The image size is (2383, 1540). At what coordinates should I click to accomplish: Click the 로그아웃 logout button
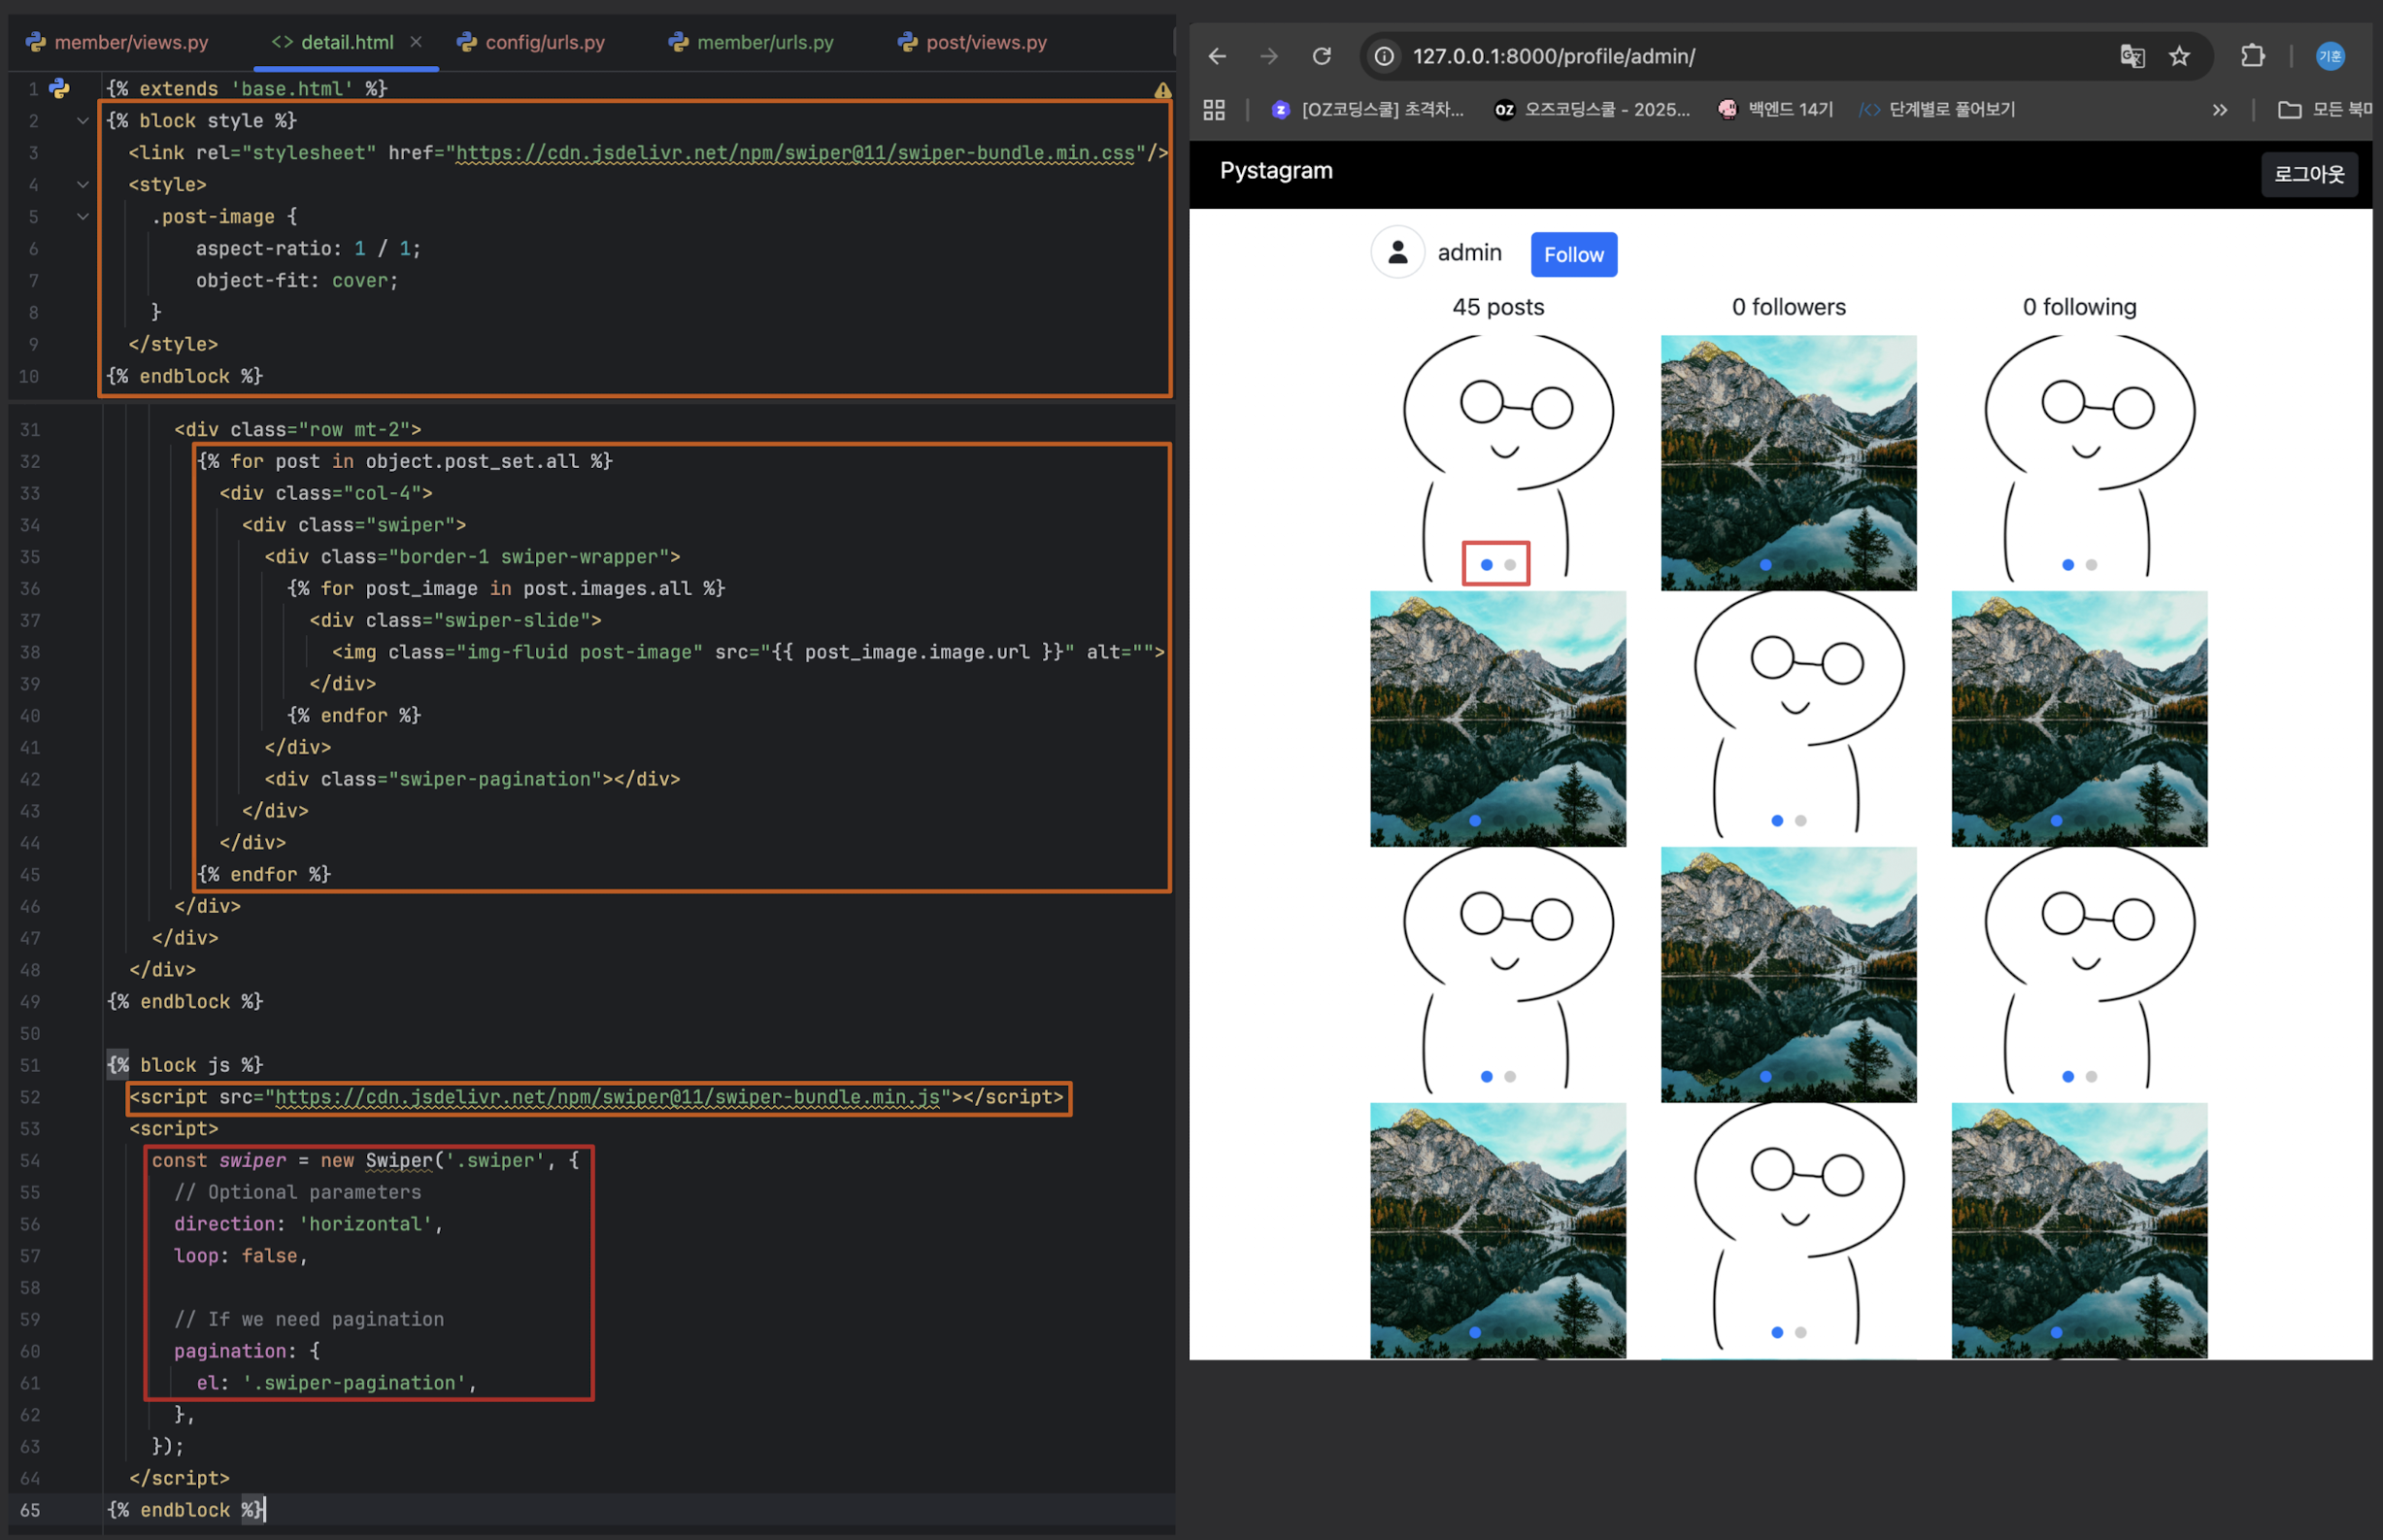(2308, 174)
